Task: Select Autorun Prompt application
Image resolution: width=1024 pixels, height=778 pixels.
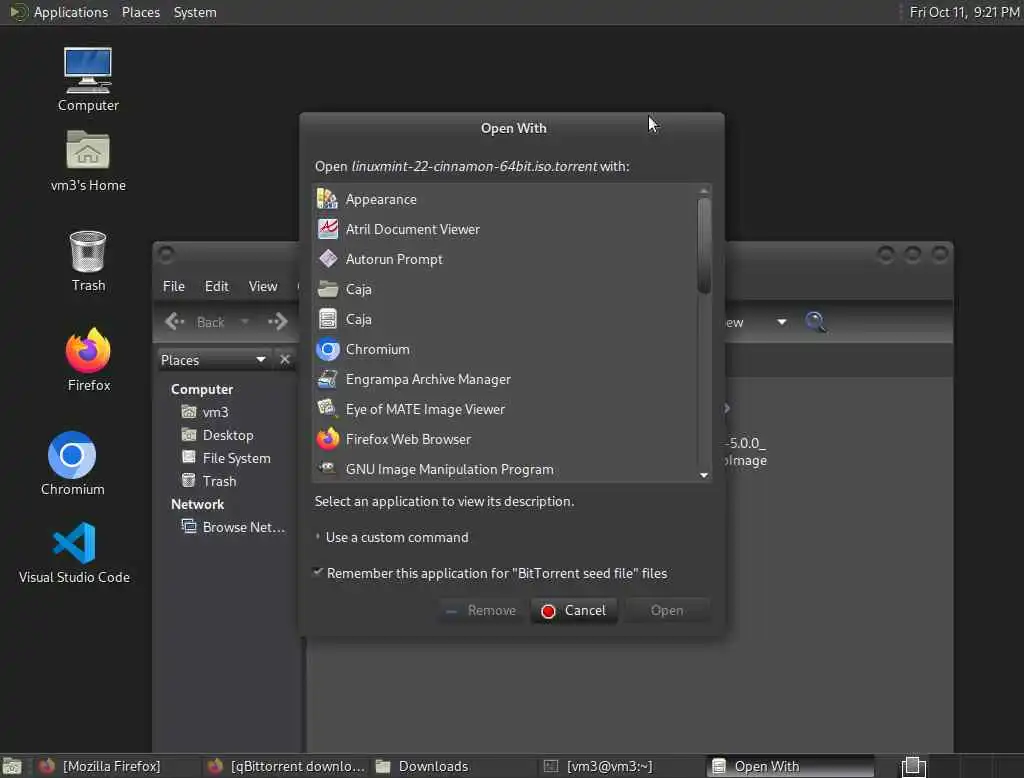Action: pyautogui.click(x=505, y=259)
